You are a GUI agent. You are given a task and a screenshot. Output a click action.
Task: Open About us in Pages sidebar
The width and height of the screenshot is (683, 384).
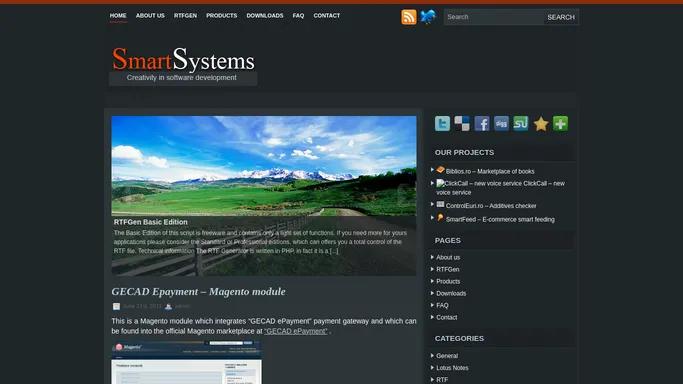tap(448, 257)
